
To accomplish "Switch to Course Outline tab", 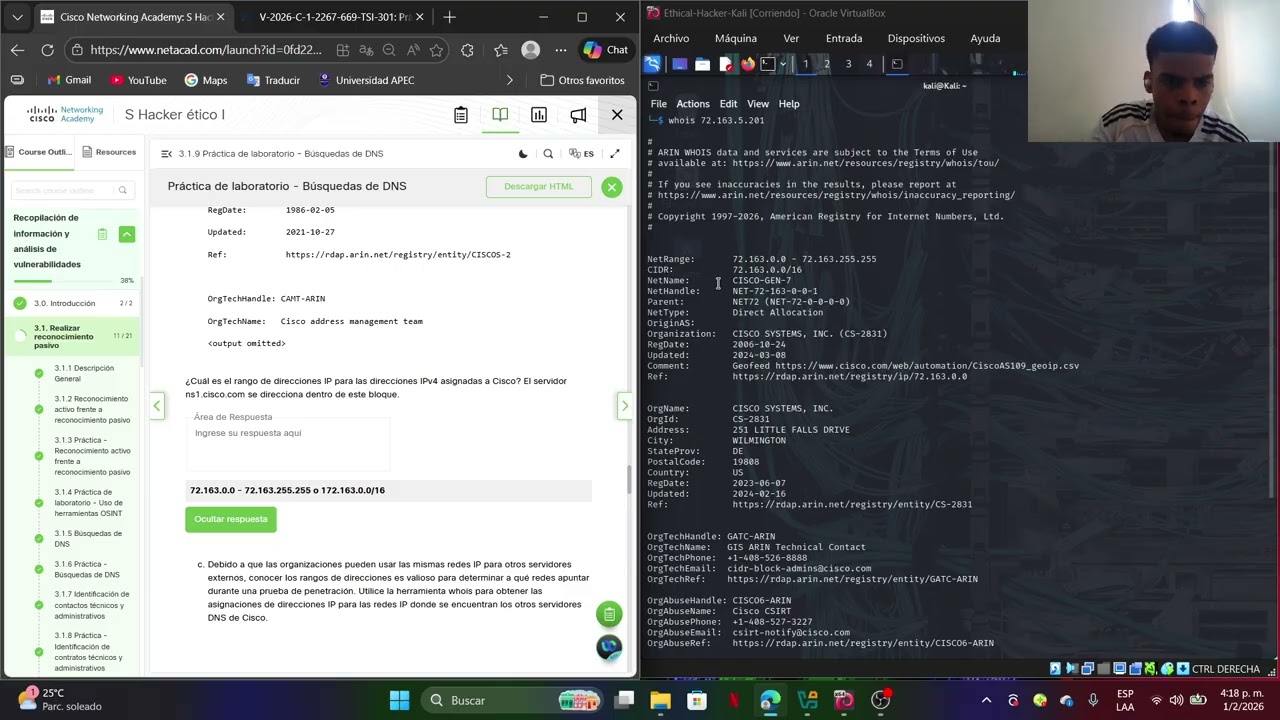I will click(38, 152).
